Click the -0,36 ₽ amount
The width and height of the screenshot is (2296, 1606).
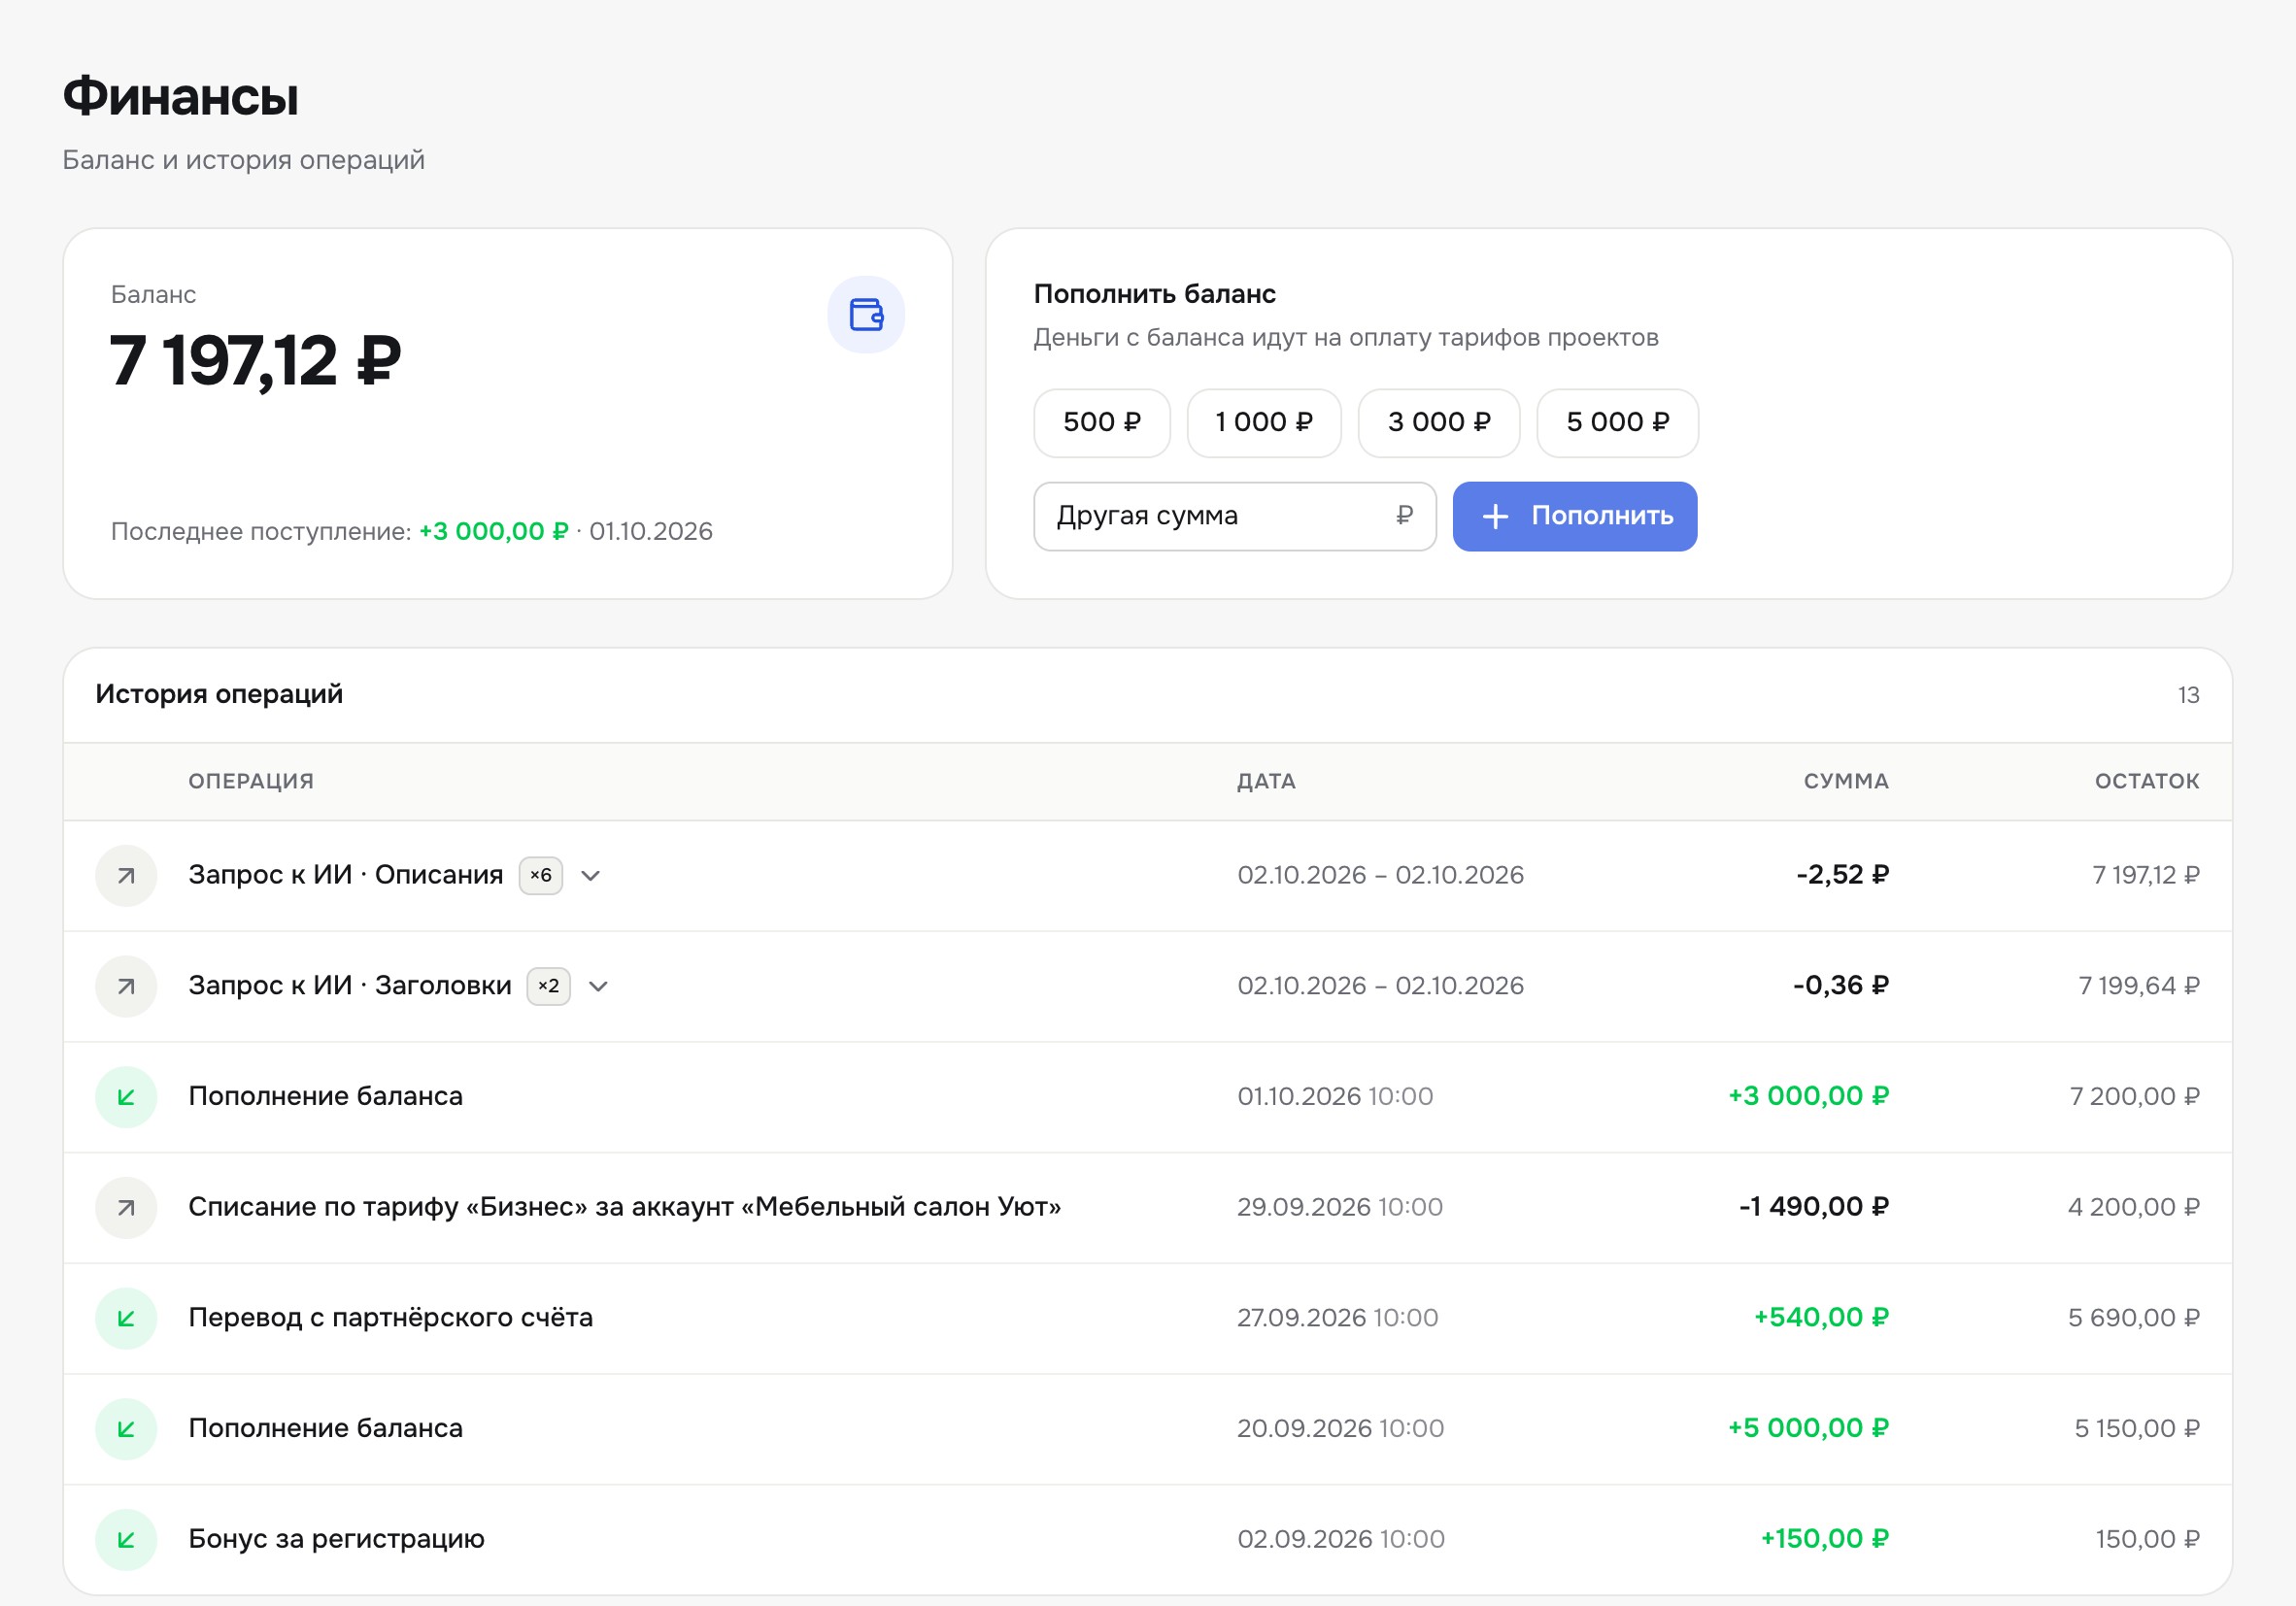click(1841, 987)
